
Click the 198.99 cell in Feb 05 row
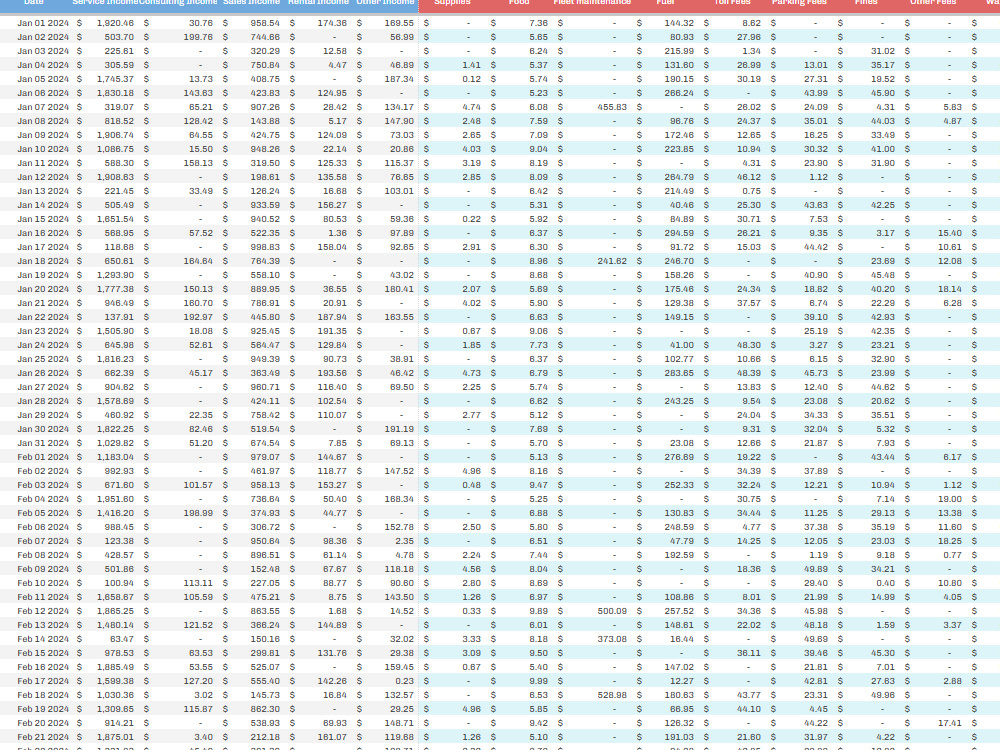click(198, 514)
